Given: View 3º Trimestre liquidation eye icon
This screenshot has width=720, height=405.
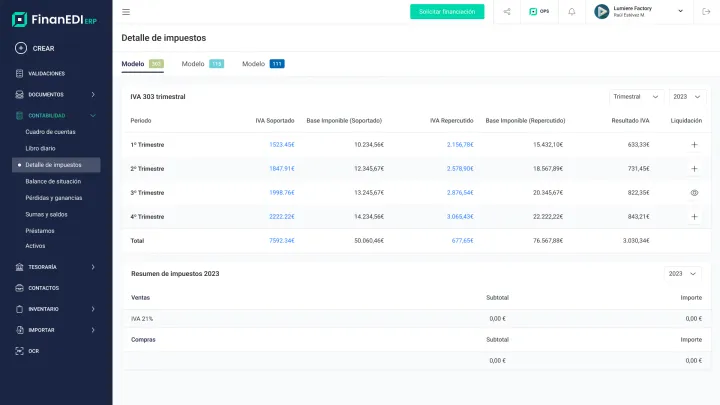Looking at the screenshot, I should pos(694,192).
